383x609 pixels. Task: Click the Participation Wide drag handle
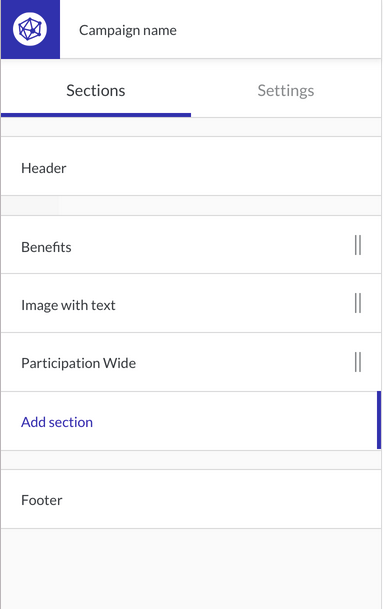(x=358, y=362)
